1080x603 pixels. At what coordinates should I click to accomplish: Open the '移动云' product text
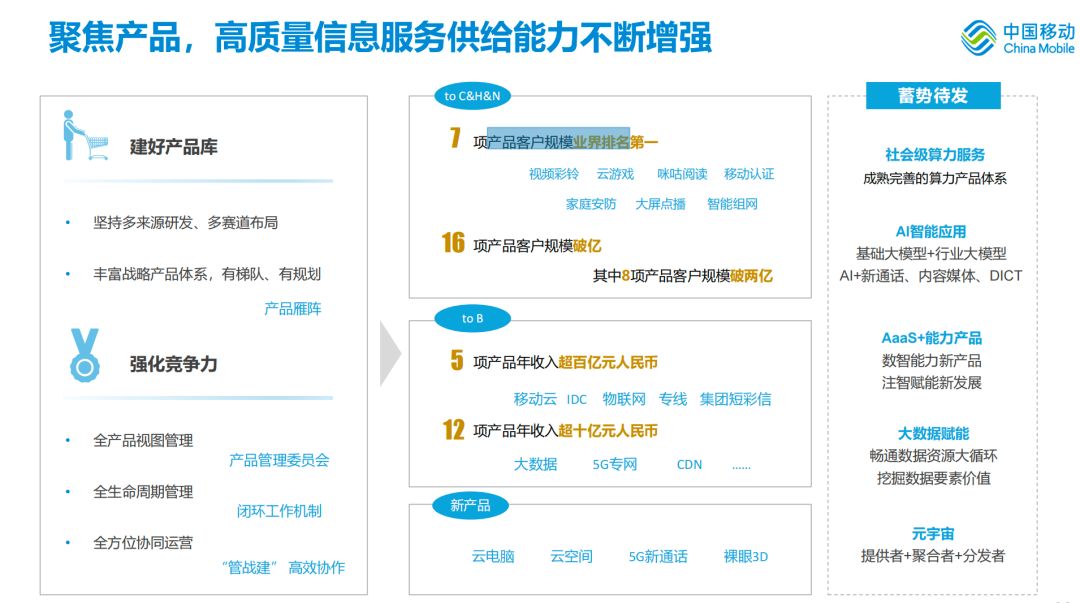coord(535,399)
